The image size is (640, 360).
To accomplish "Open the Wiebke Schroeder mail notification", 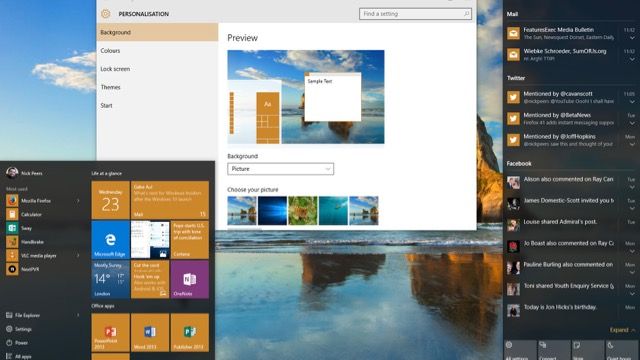I will click(x=571, y=55).
